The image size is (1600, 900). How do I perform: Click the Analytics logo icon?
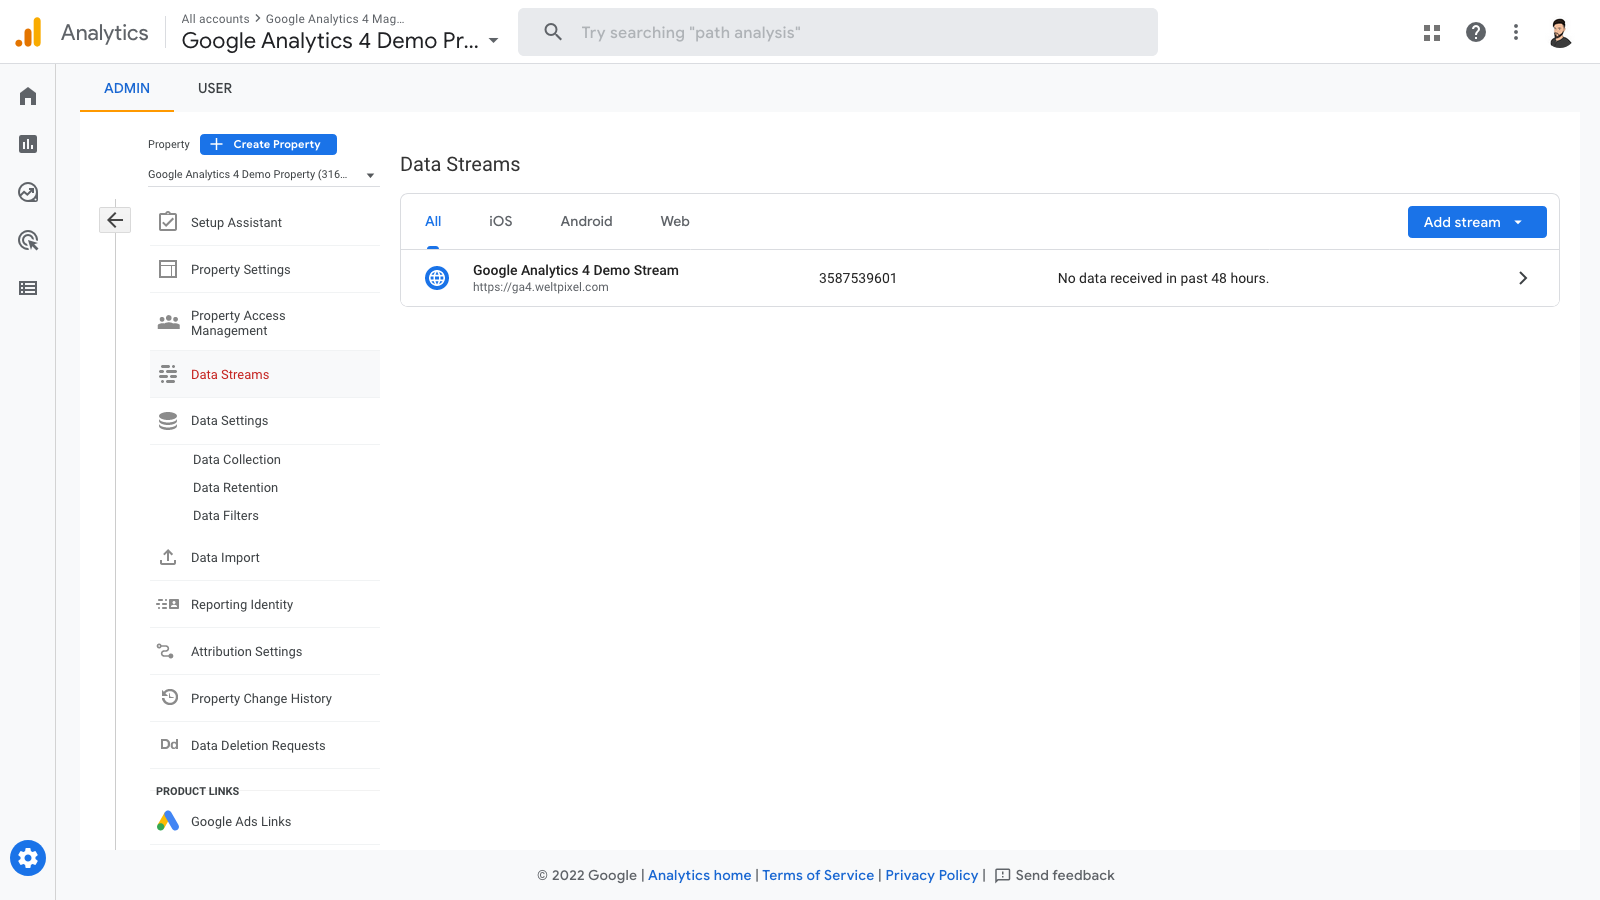29,32
